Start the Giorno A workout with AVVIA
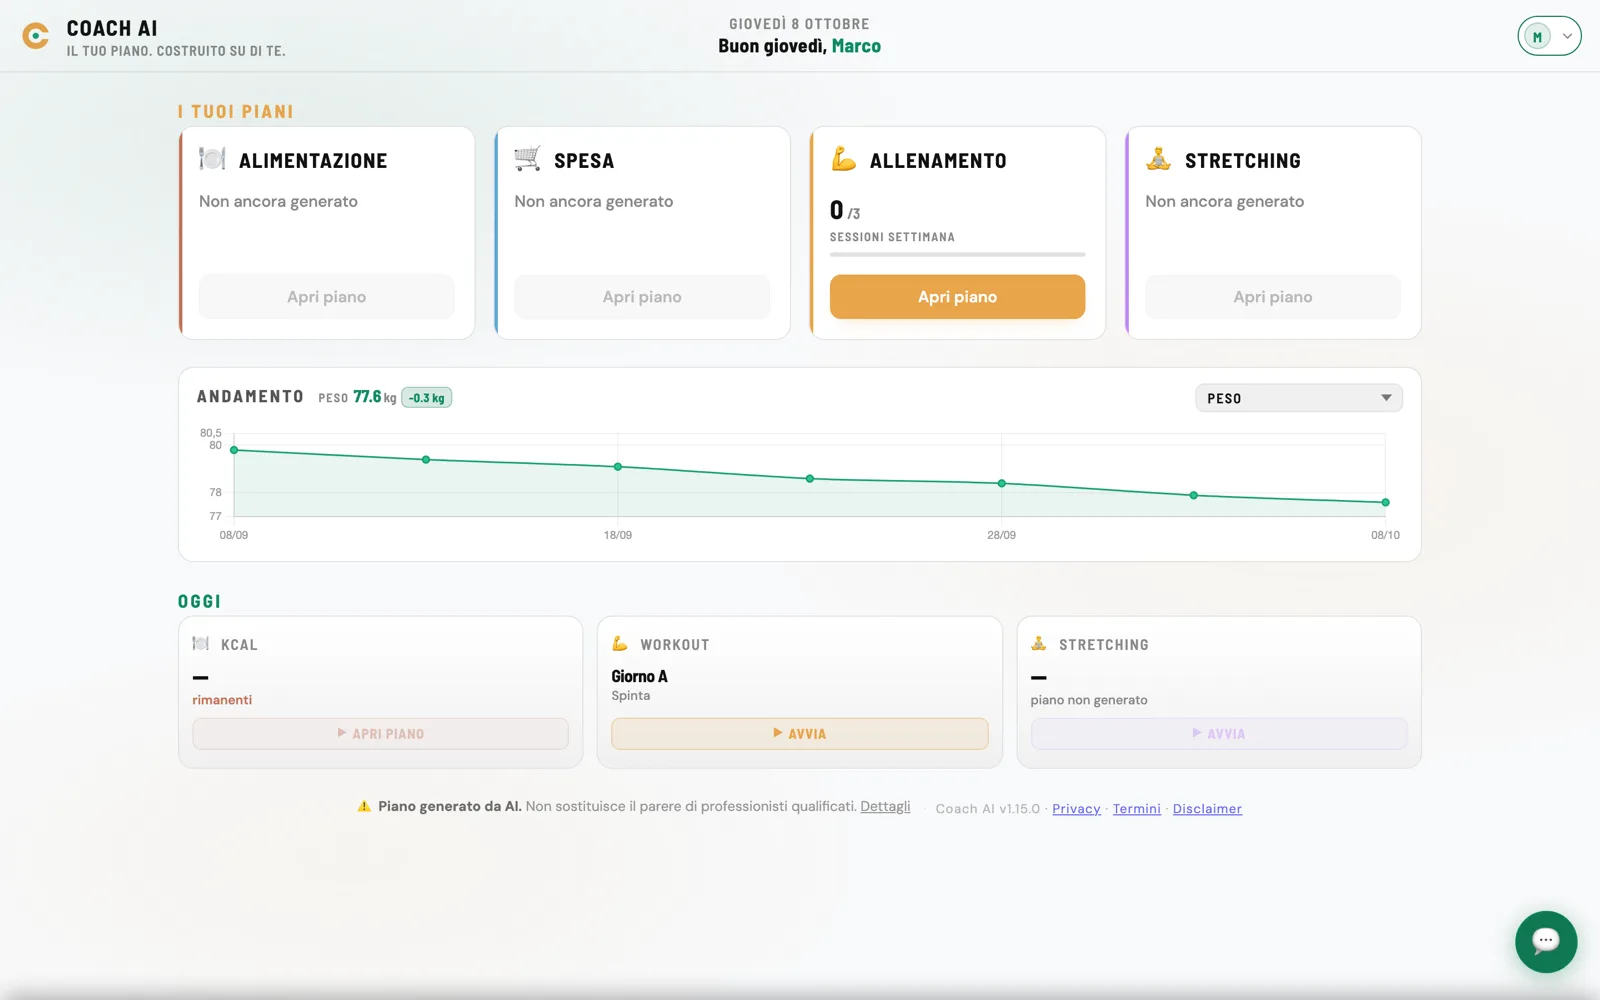The width and height of the screenshot is (1600, 1000). (800, 734)
